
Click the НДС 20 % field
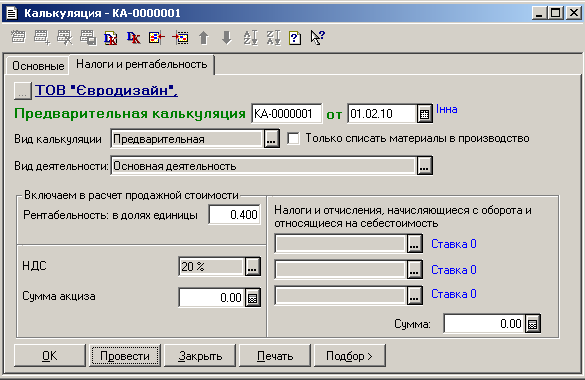pyautogui.click(x=212, y=267)
